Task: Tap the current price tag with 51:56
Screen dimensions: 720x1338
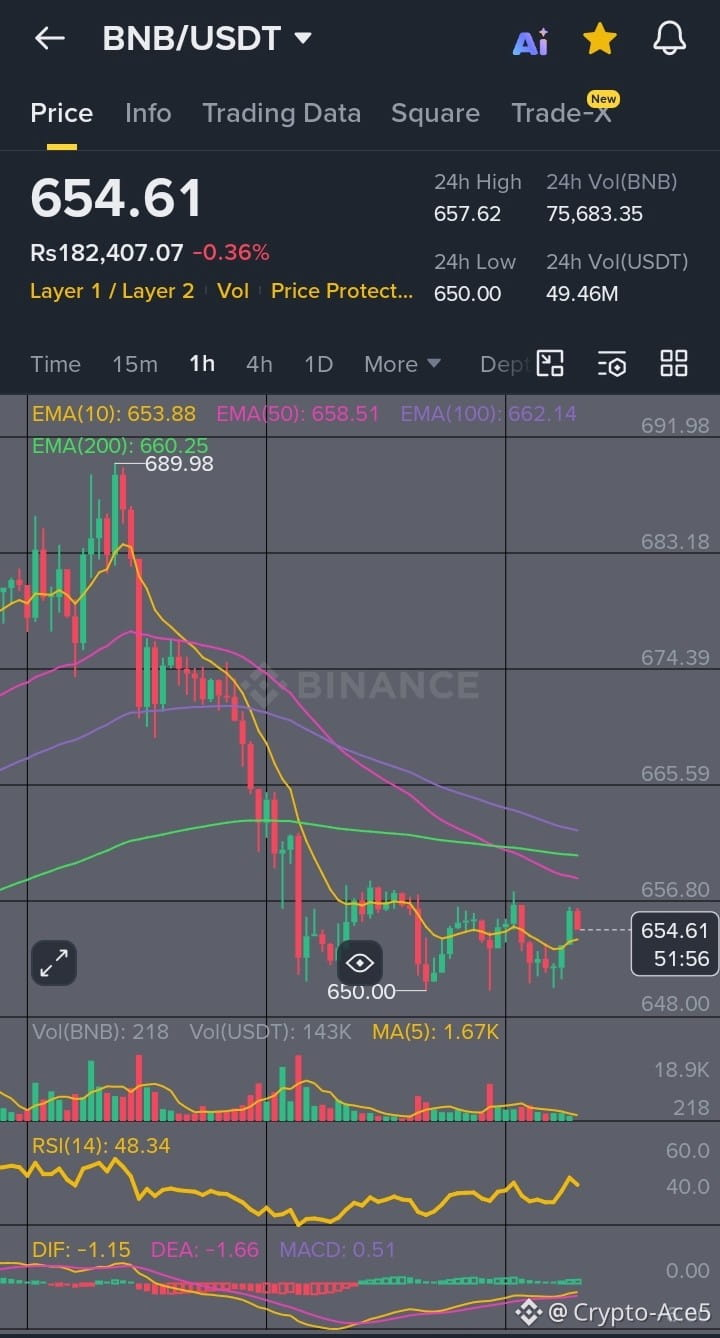Action: pos(675,944)
